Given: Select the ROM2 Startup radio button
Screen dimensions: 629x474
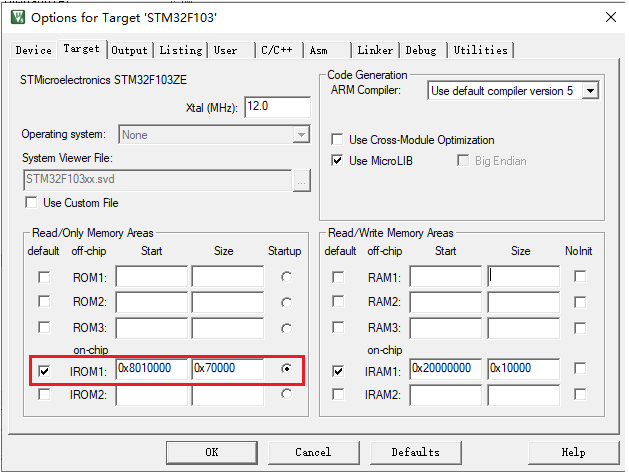Looking at the screenshot, I should click(286, 303).
